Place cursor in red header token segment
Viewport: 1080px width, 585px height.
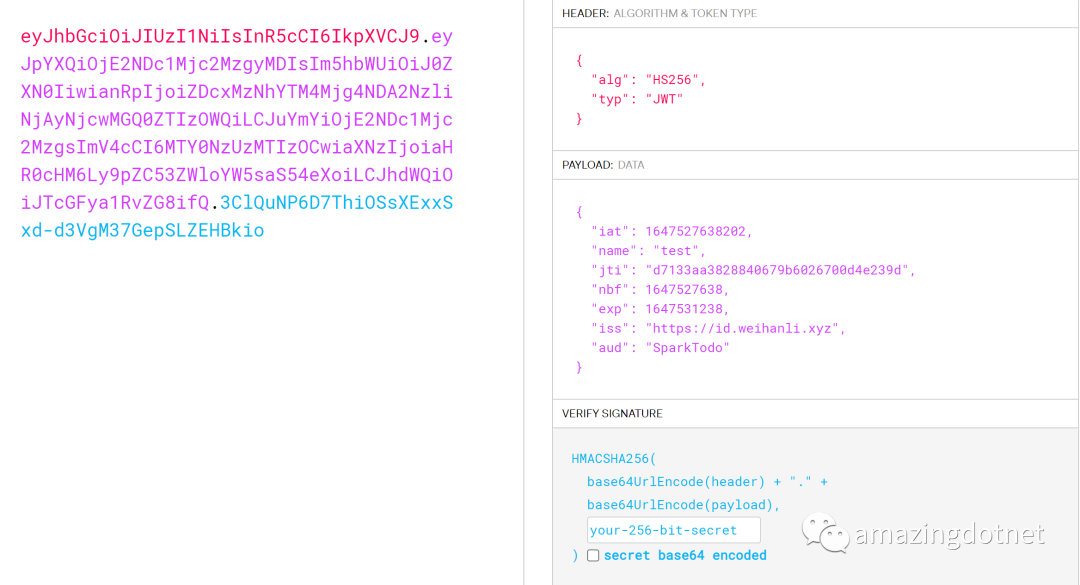tap(220, 37)
